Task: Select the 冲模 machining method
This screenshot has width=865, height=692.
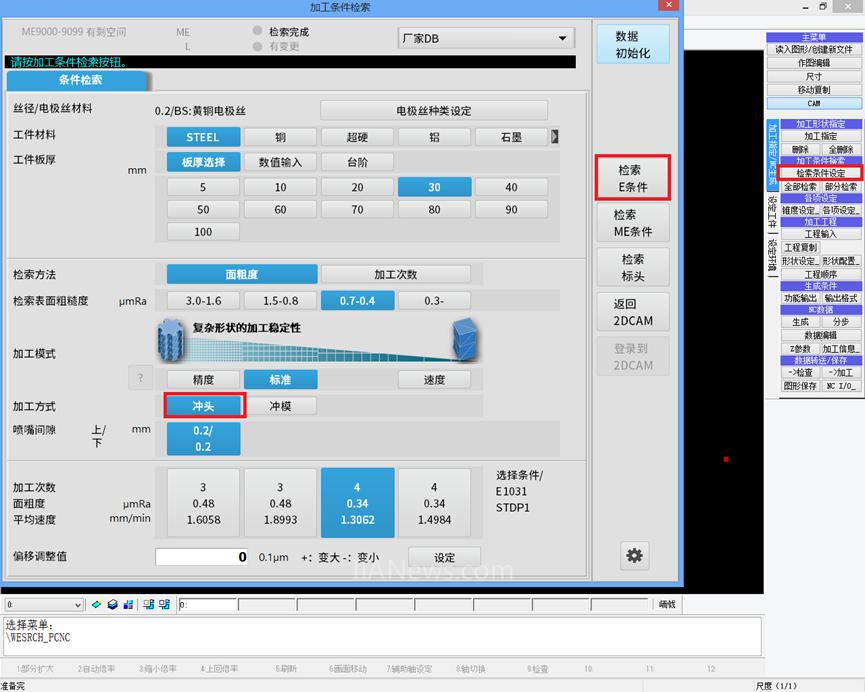Action: [280, 406]
